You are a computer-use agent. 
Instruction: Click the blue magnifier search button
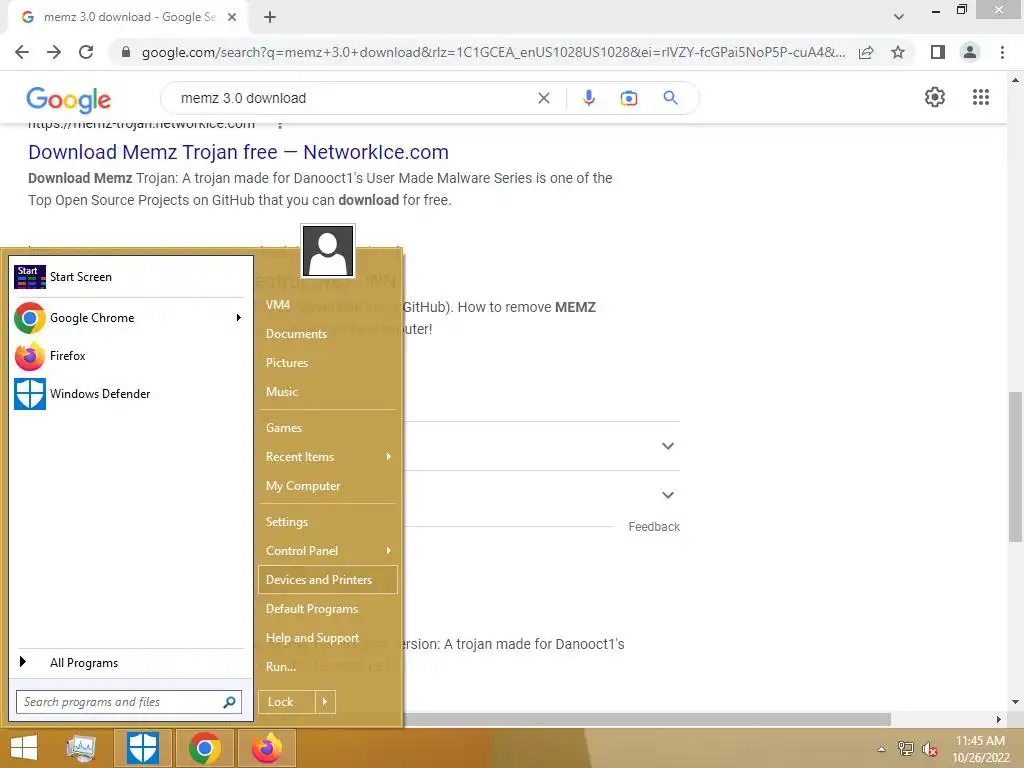coord(670,98)
